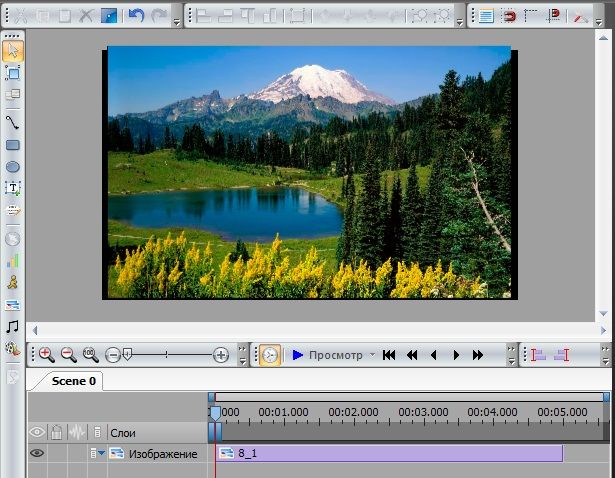
Task: Click the rewind double-arrow button
Action: point(412,355)
